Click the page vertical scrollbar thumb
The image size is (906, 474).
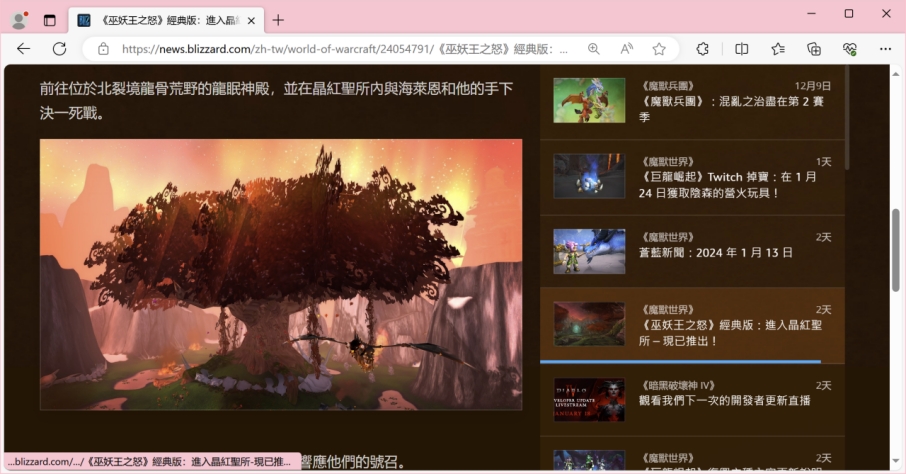click(x=896, y=250)
